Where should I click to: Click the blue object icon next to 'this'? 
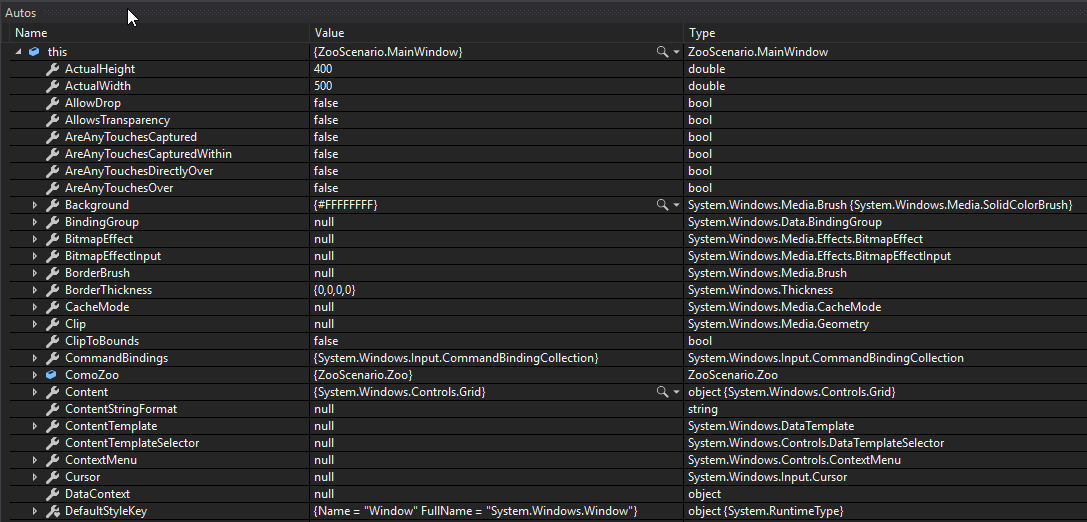coord(35,51)
